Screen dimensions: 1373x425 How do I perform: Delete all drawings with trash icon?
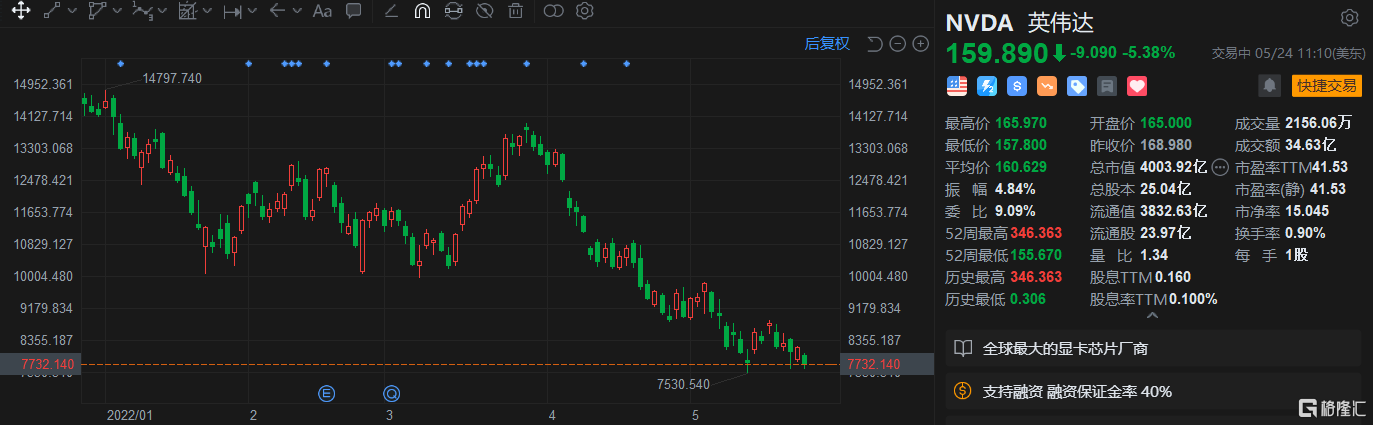click(515, 12)
